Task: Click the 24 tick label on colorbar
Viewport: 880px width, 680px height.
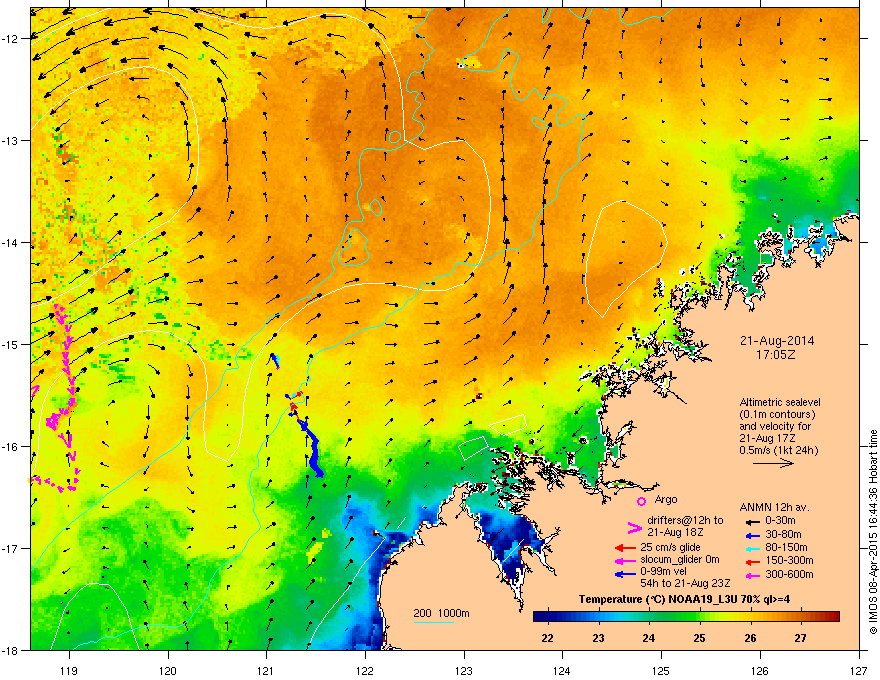Action: [649, 638]
